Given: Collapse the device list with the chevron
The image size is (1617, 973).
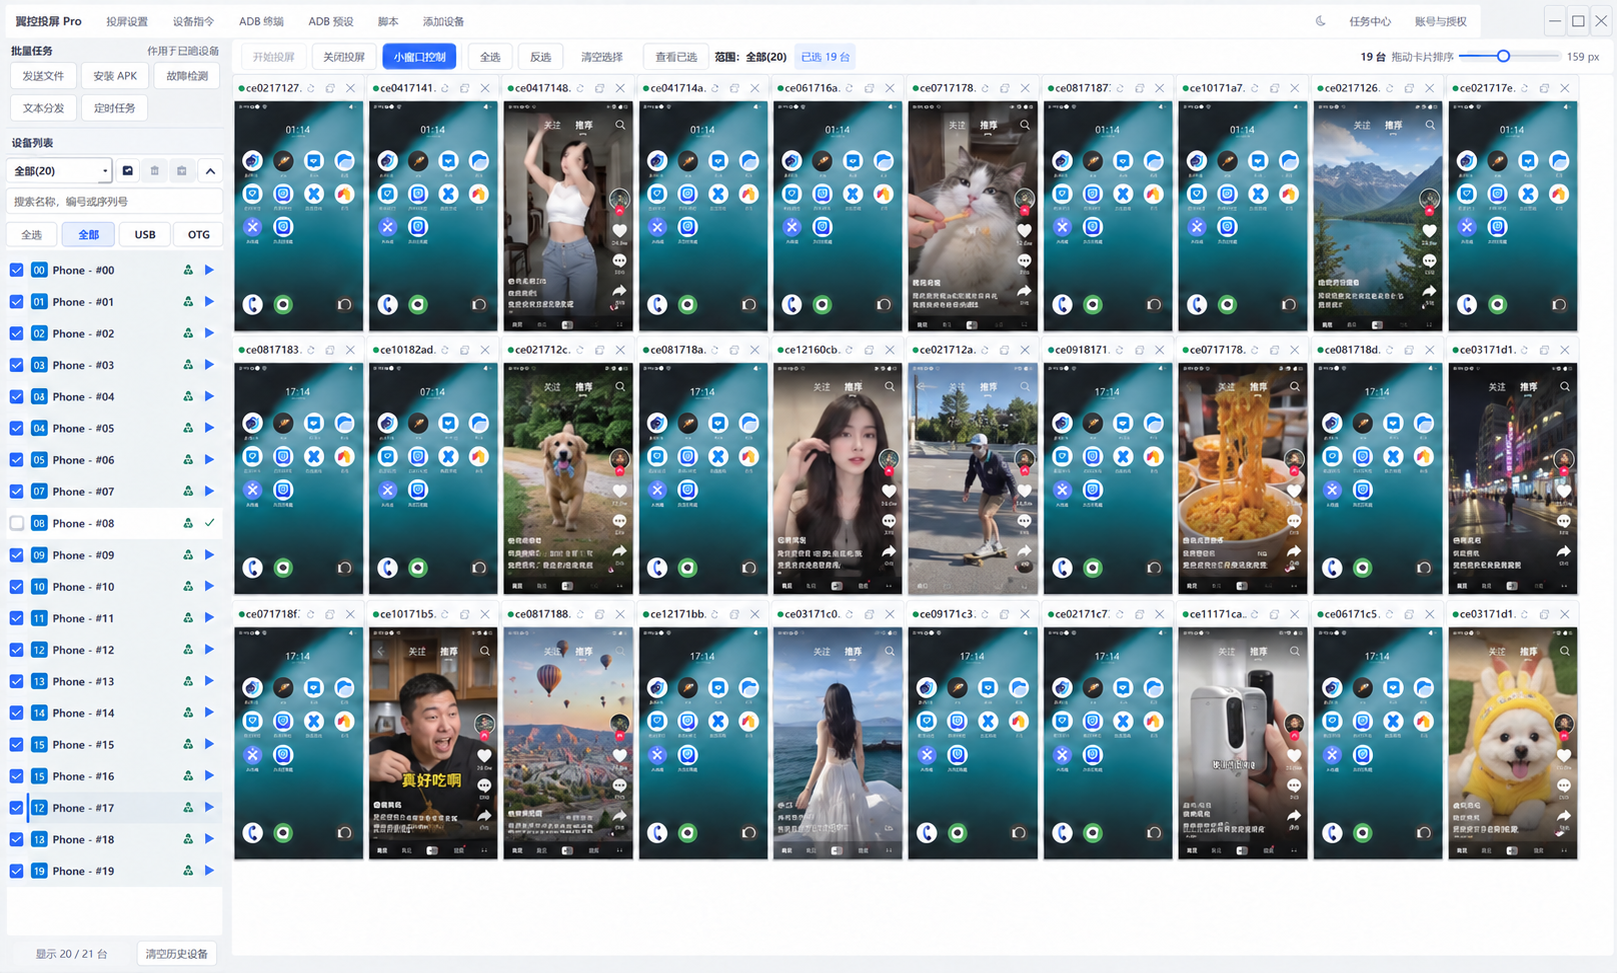Looking at the screenshot, I should pos(210,171).
